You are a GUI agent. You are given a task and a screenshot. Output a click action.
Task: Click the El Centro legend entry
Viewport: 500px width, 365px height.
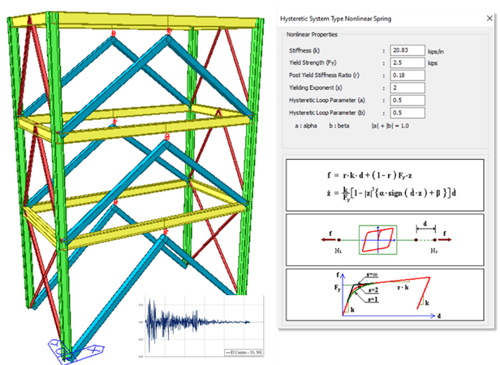244,352
